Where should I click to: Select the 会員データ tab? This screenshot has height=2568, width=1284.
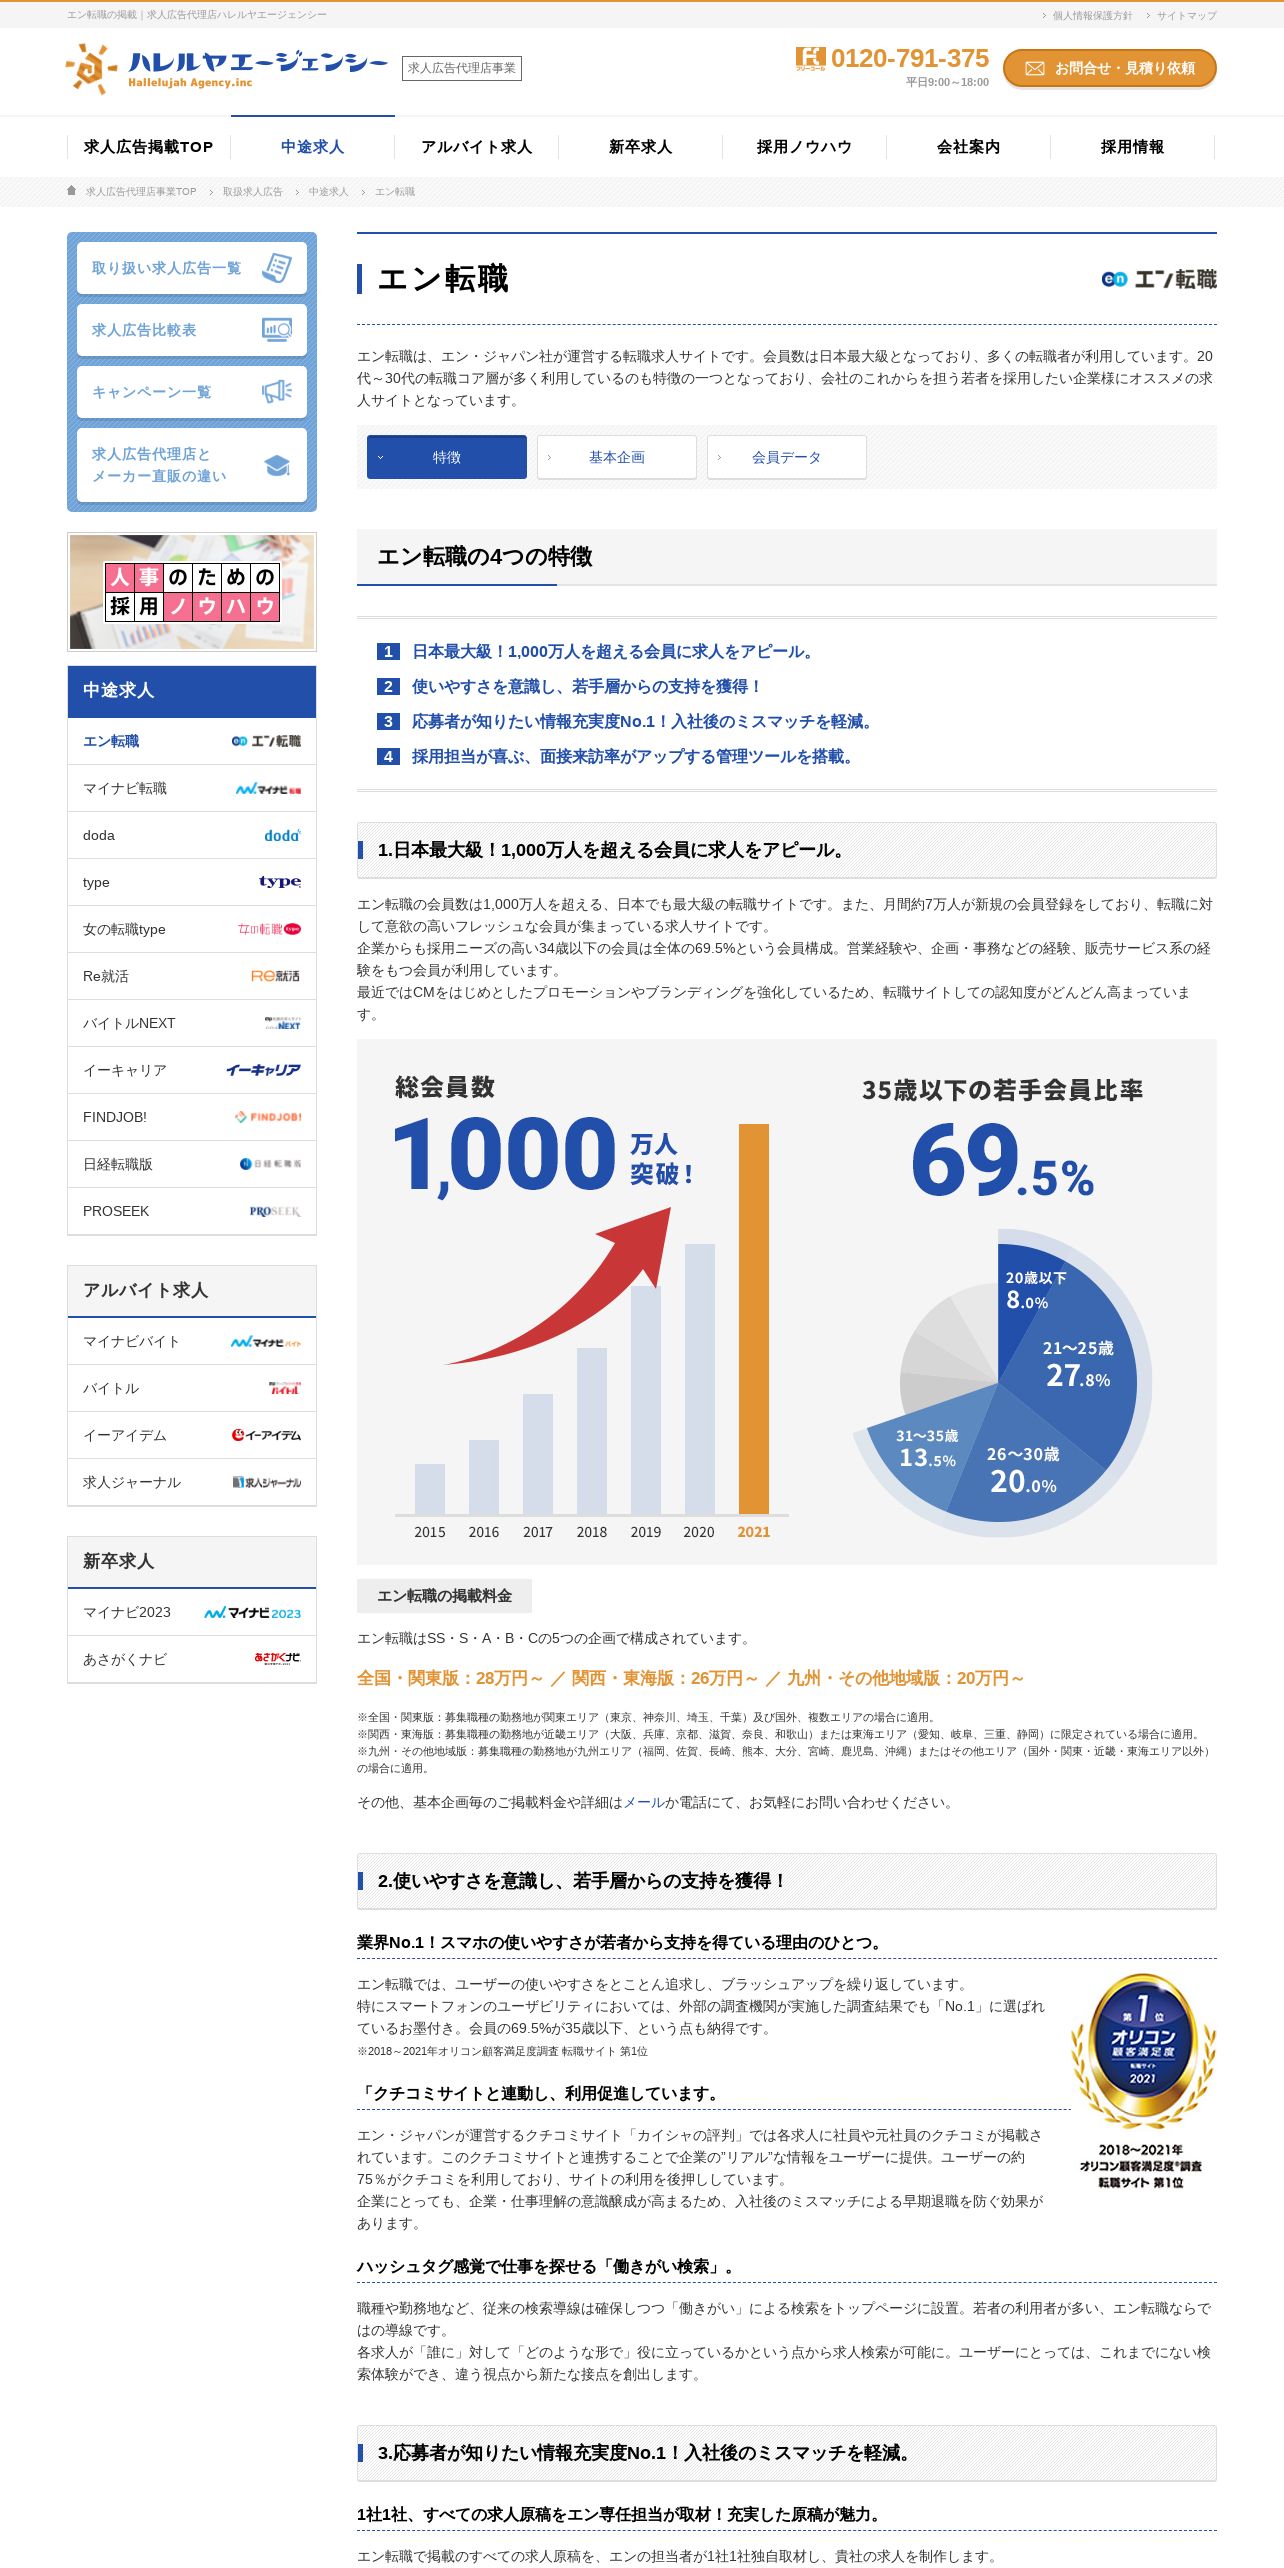pos(787,457)
